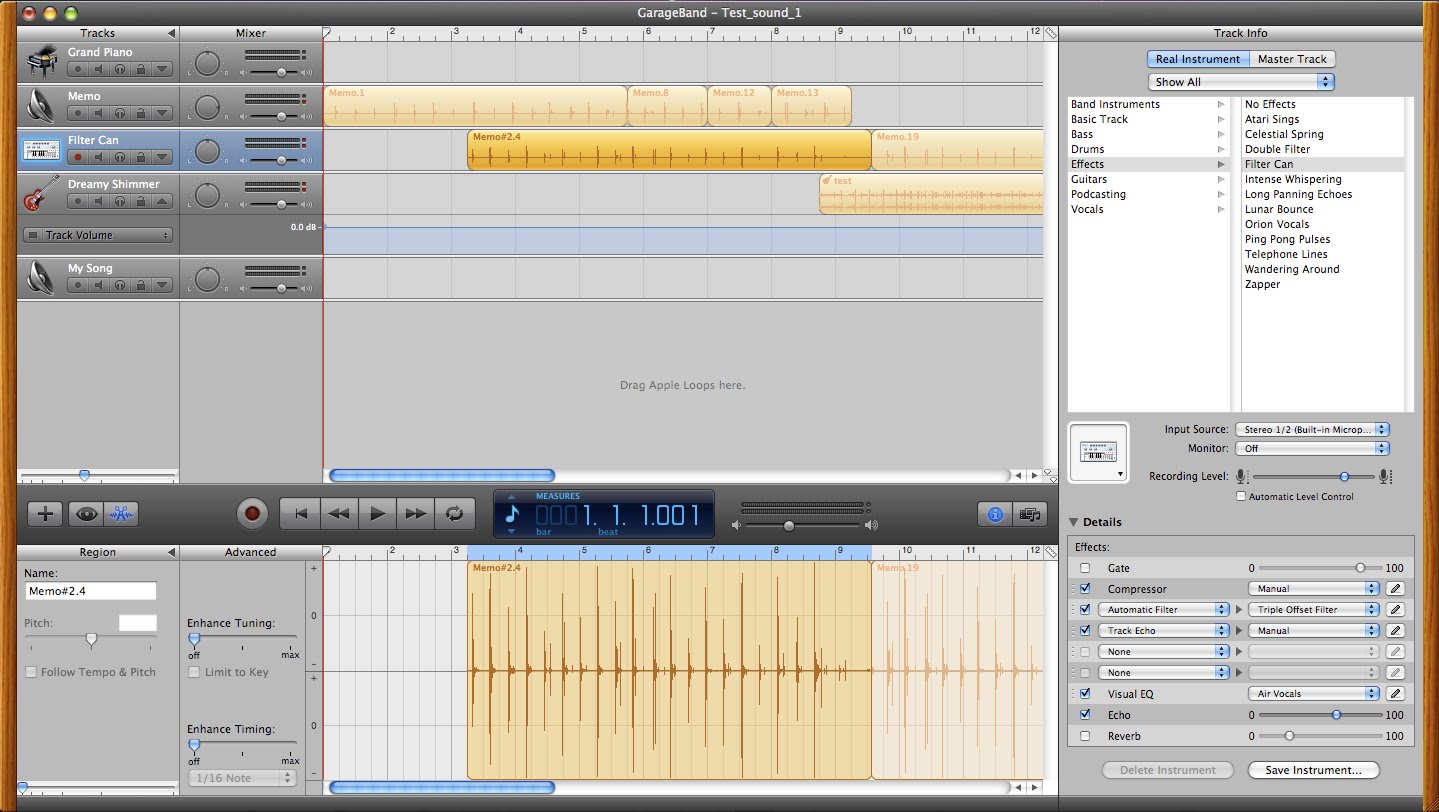Go to the beginning of the song
The width and height of the screenshot is (1439, 812).
click(299, 514)
